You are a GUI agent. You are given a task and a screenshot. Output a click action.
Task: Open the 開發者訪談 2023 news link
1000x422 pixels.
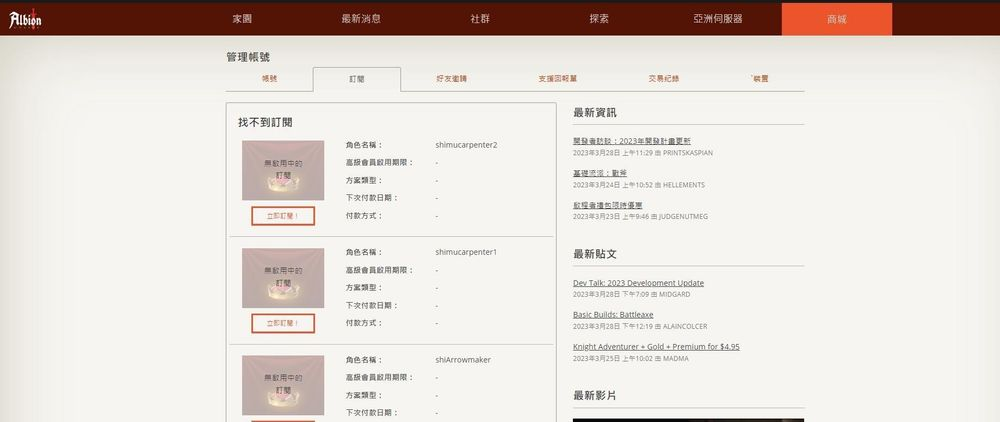[x=631, y=141]
